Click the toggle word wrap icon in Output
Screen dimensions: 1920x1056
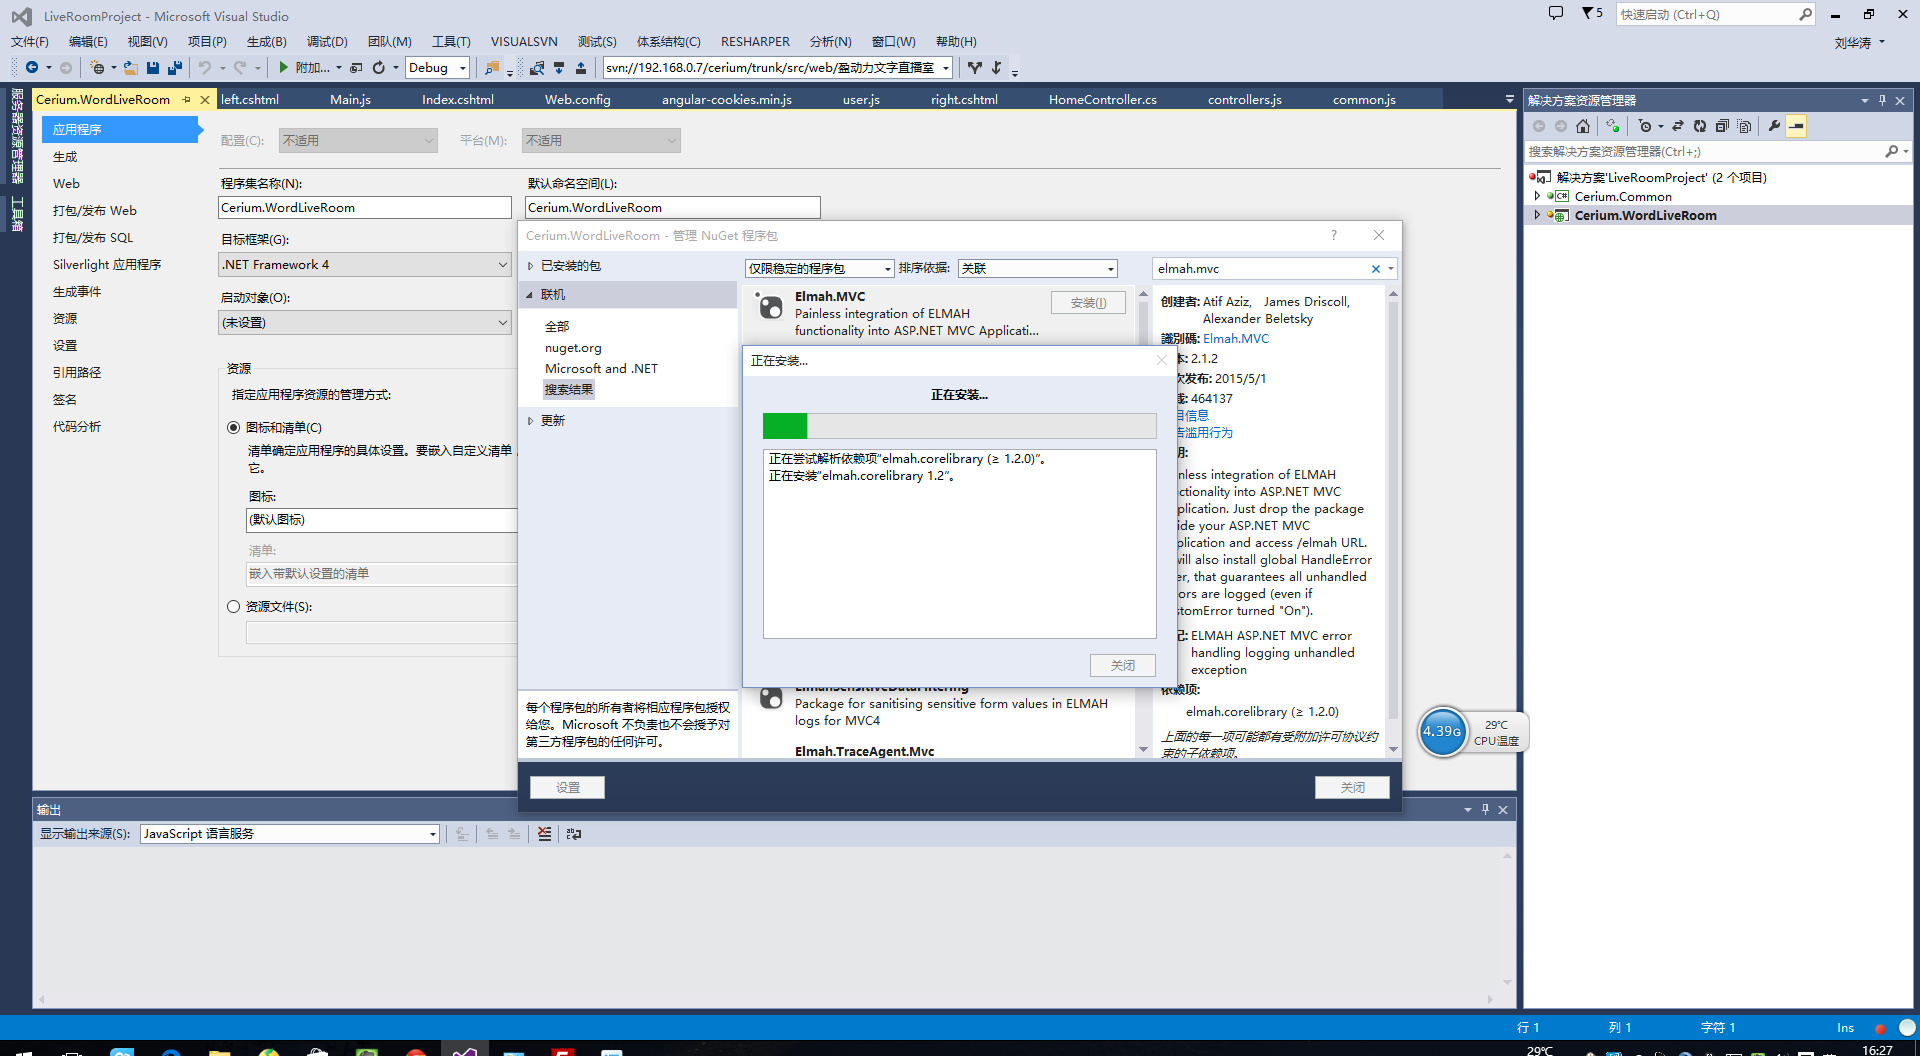pyautogui.click(x=574, y=833)
